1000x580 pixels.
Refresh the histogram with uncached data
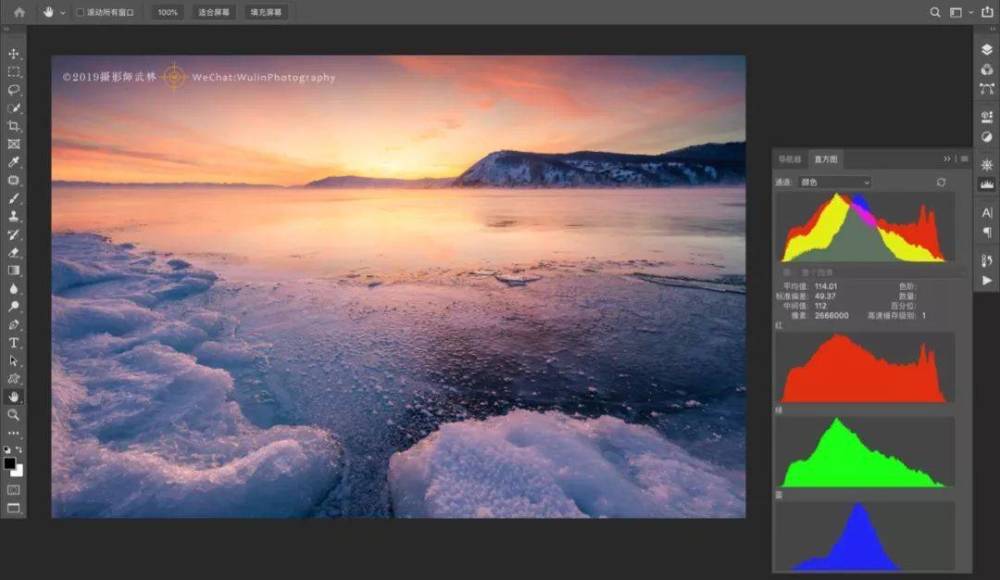(941, 182)
